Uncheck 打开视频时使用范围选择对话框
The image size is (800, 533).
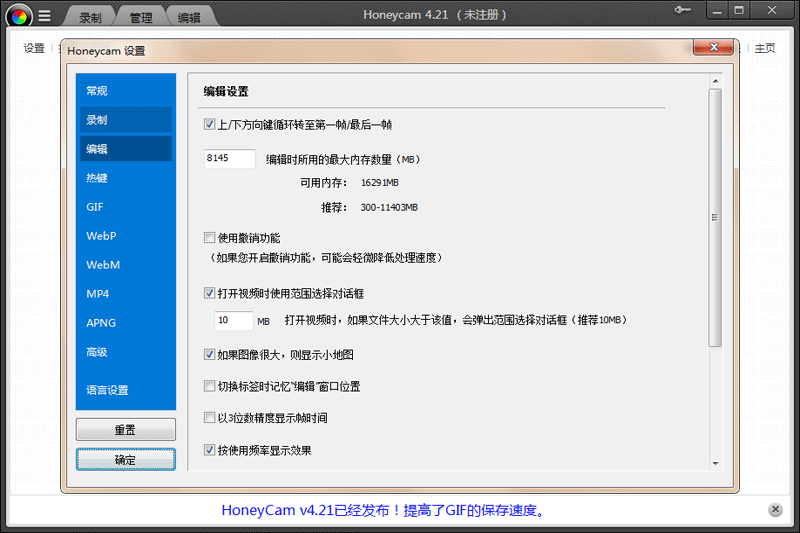(x=209, y=294)
